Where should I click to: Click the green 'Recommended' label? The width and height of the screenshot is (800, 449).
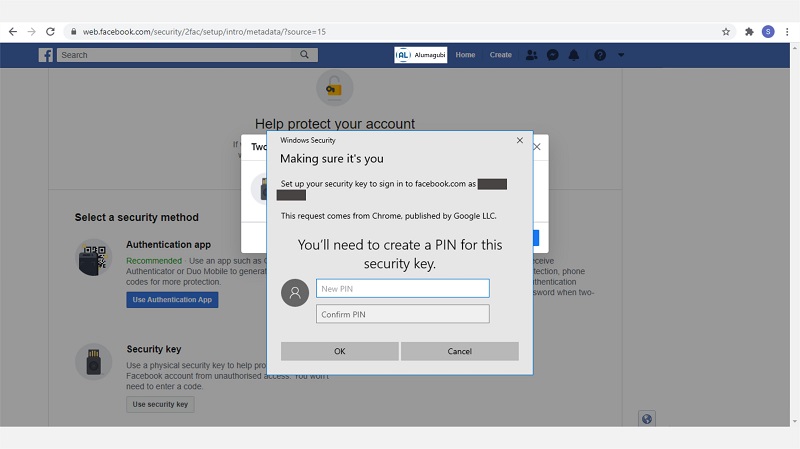(154, 261)
